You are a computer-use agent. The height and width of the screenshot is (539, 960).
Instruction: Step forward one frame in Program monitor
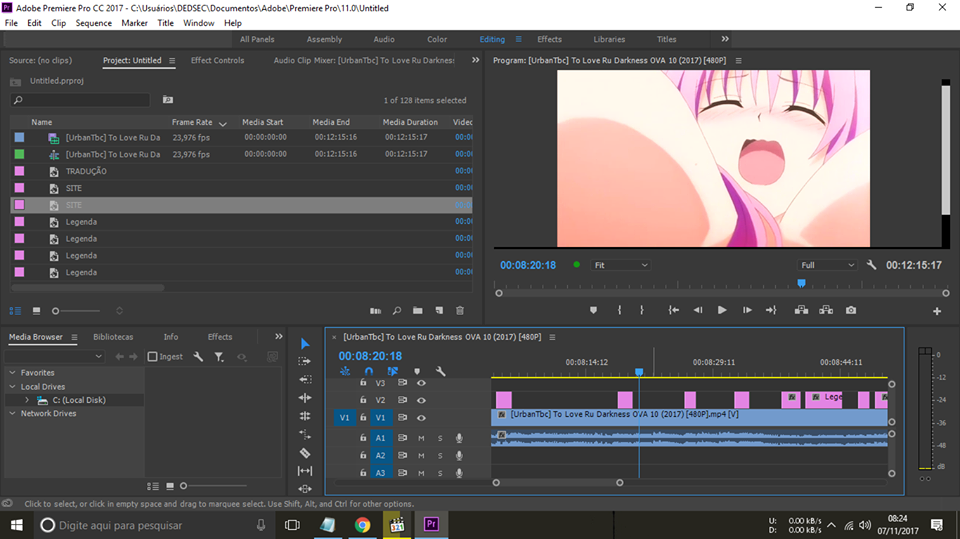pyautogui.click(x=747, y=311)
